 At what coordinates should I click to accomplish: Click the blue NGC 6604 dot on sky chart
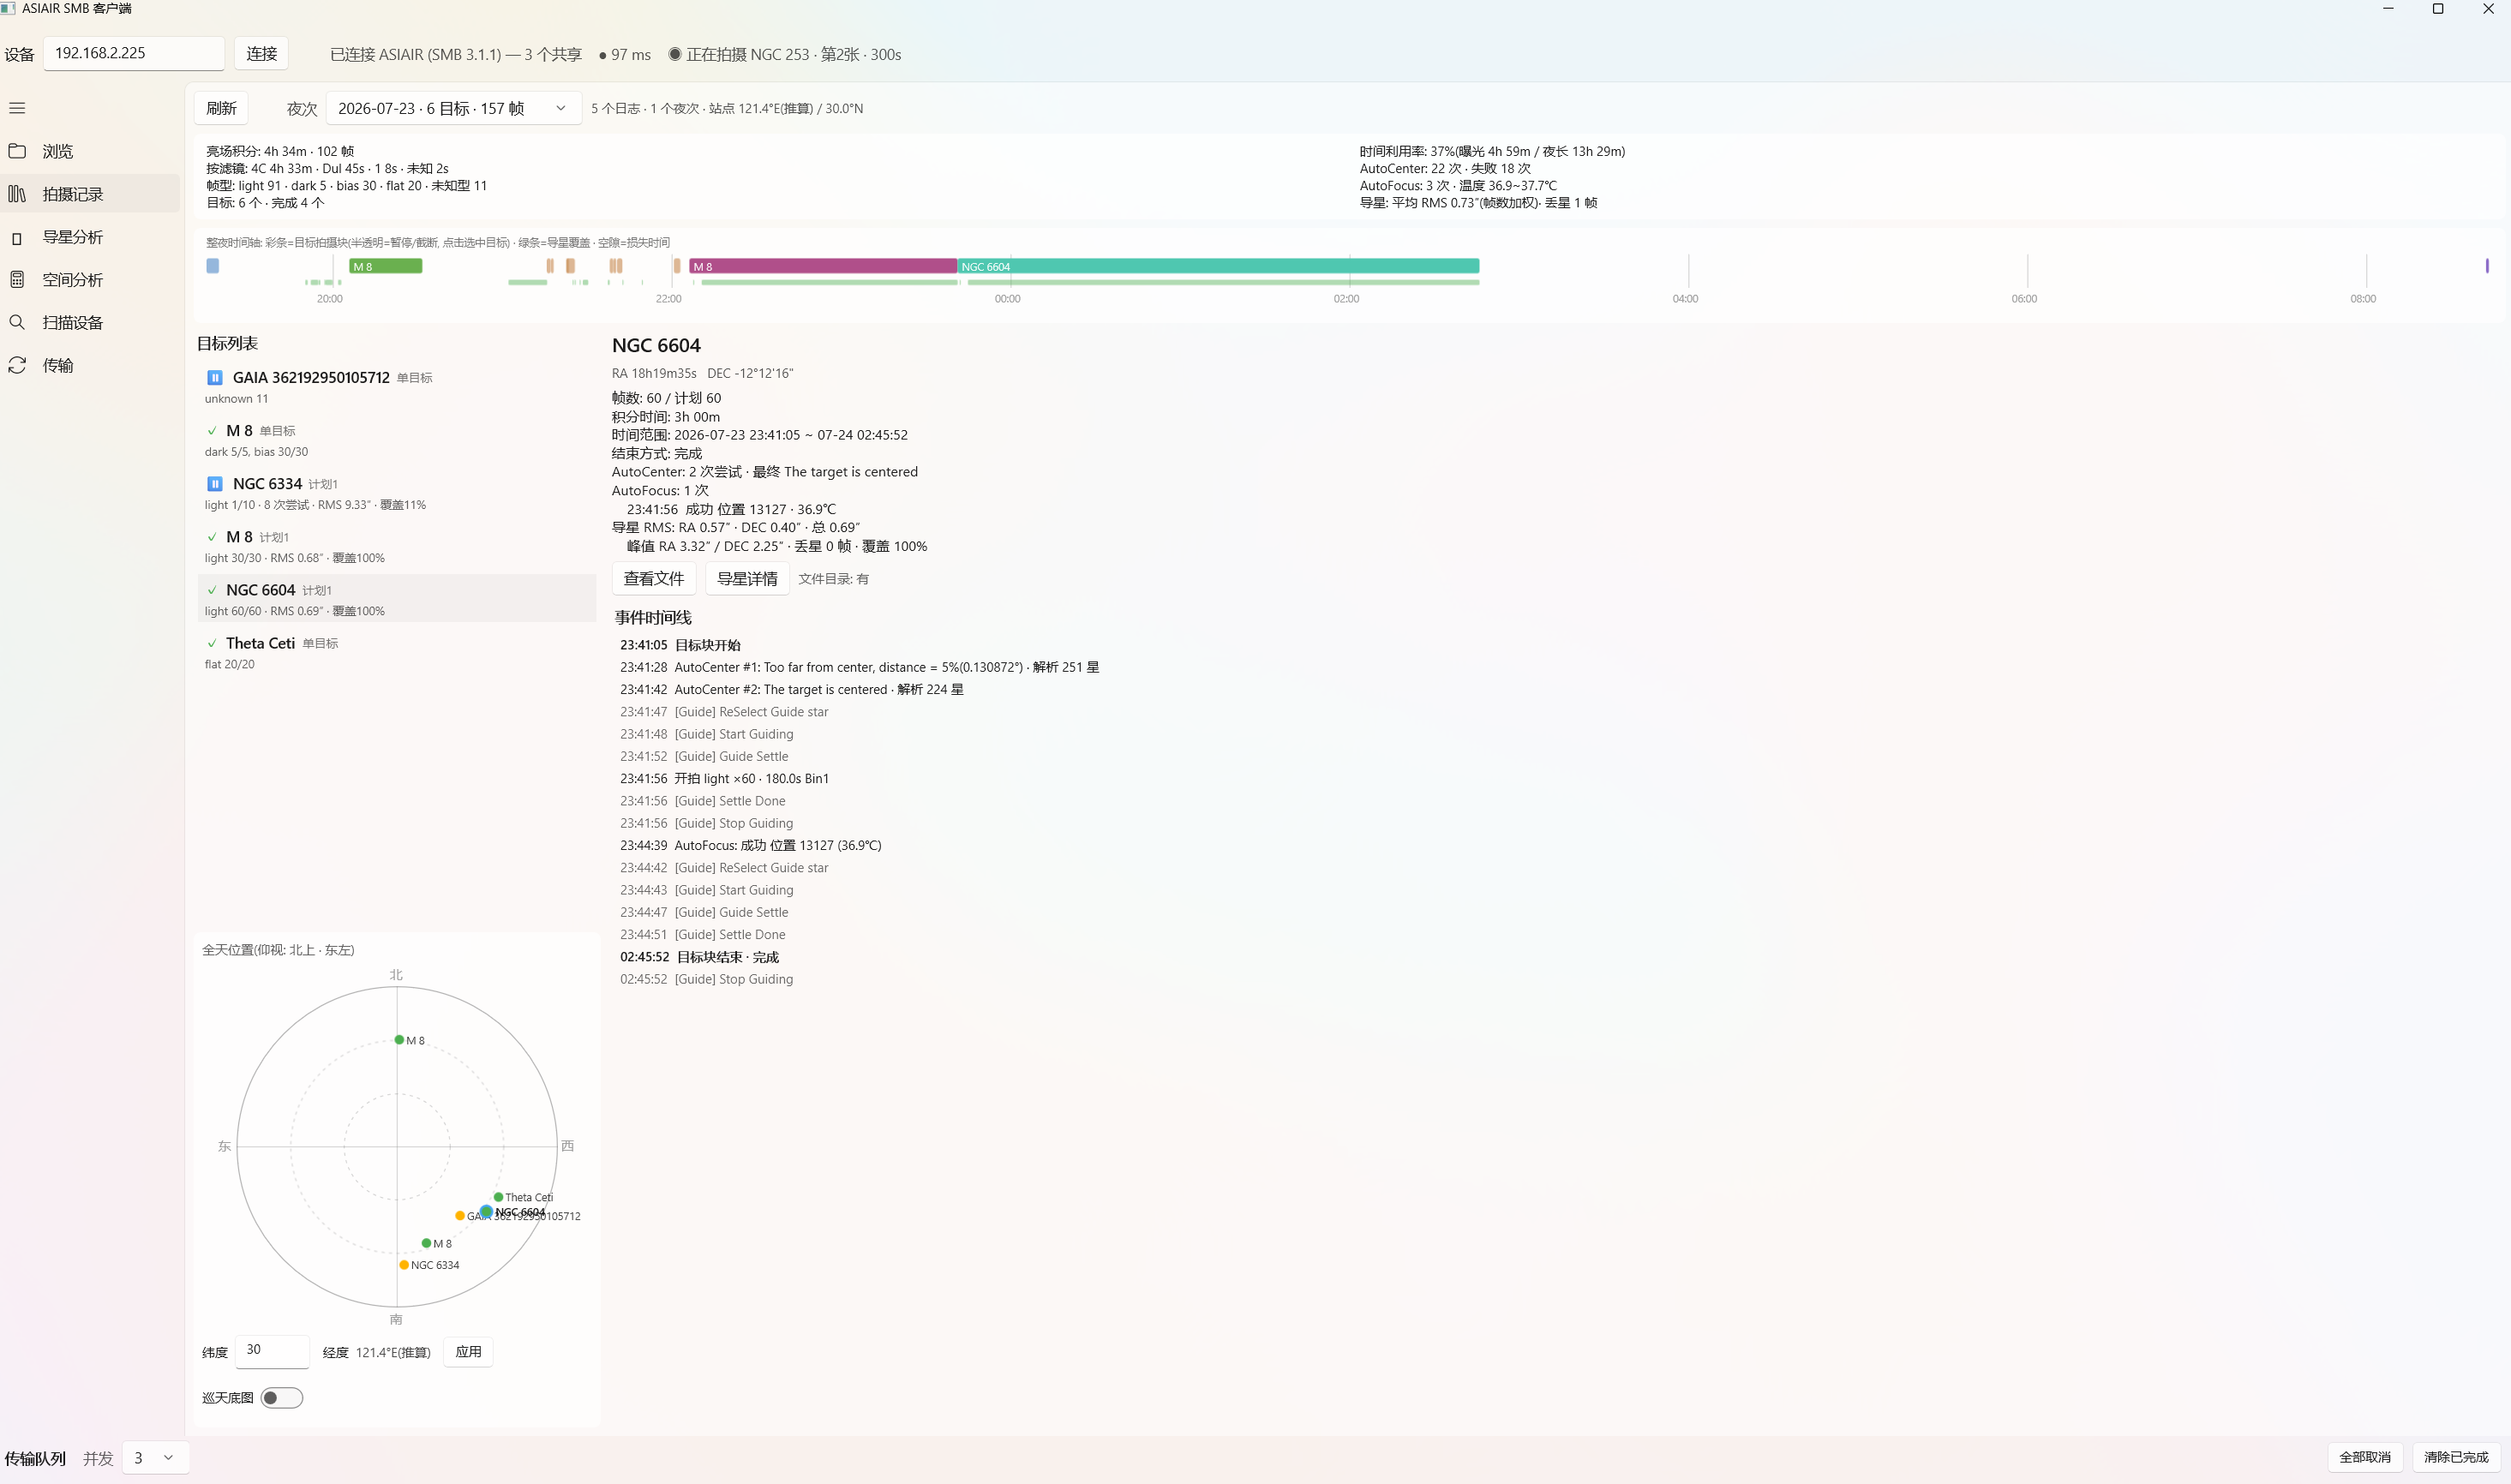486,1211
